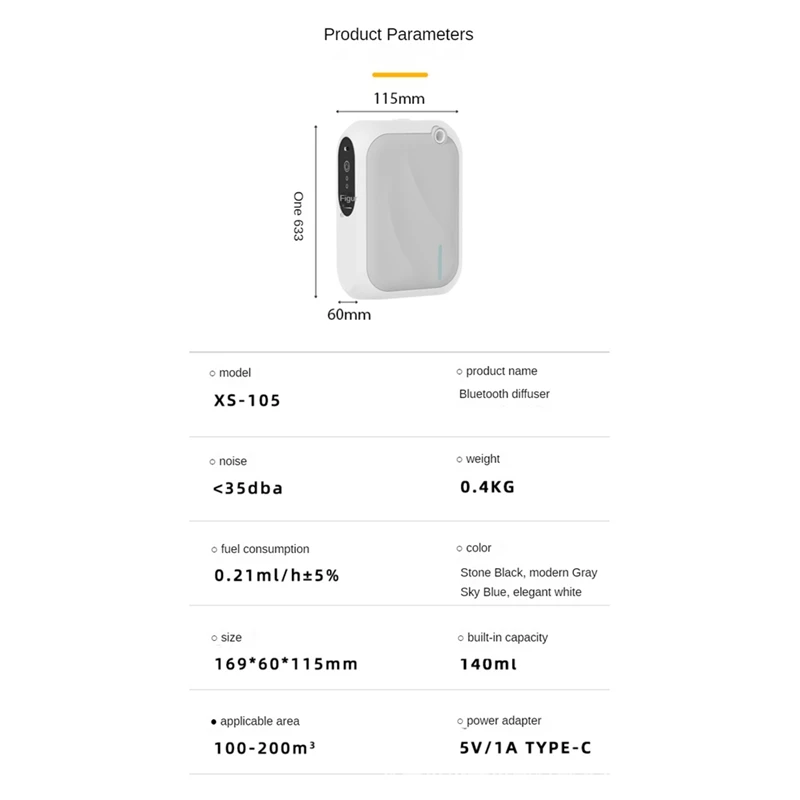Click the 115mm width dimension label

[398, 98]
